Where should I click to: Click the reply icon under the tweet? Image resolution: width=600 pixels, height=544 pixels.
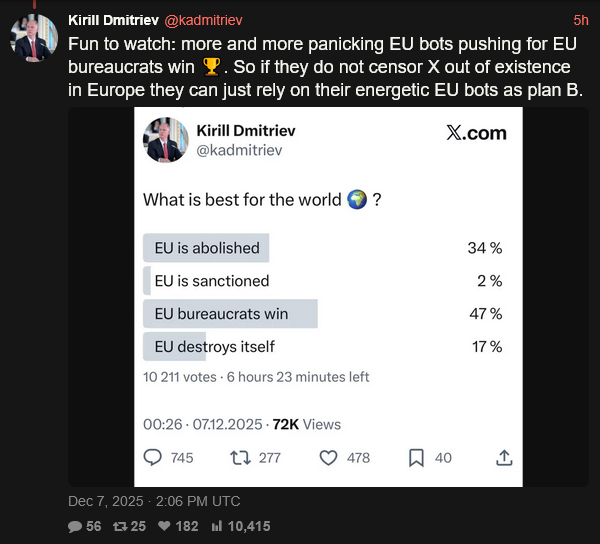coord(75,526)
